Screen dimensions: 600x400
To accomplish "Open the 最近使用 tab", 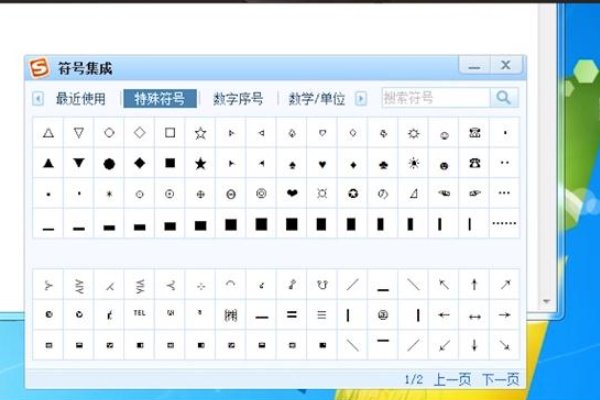I will pos(81,99).
